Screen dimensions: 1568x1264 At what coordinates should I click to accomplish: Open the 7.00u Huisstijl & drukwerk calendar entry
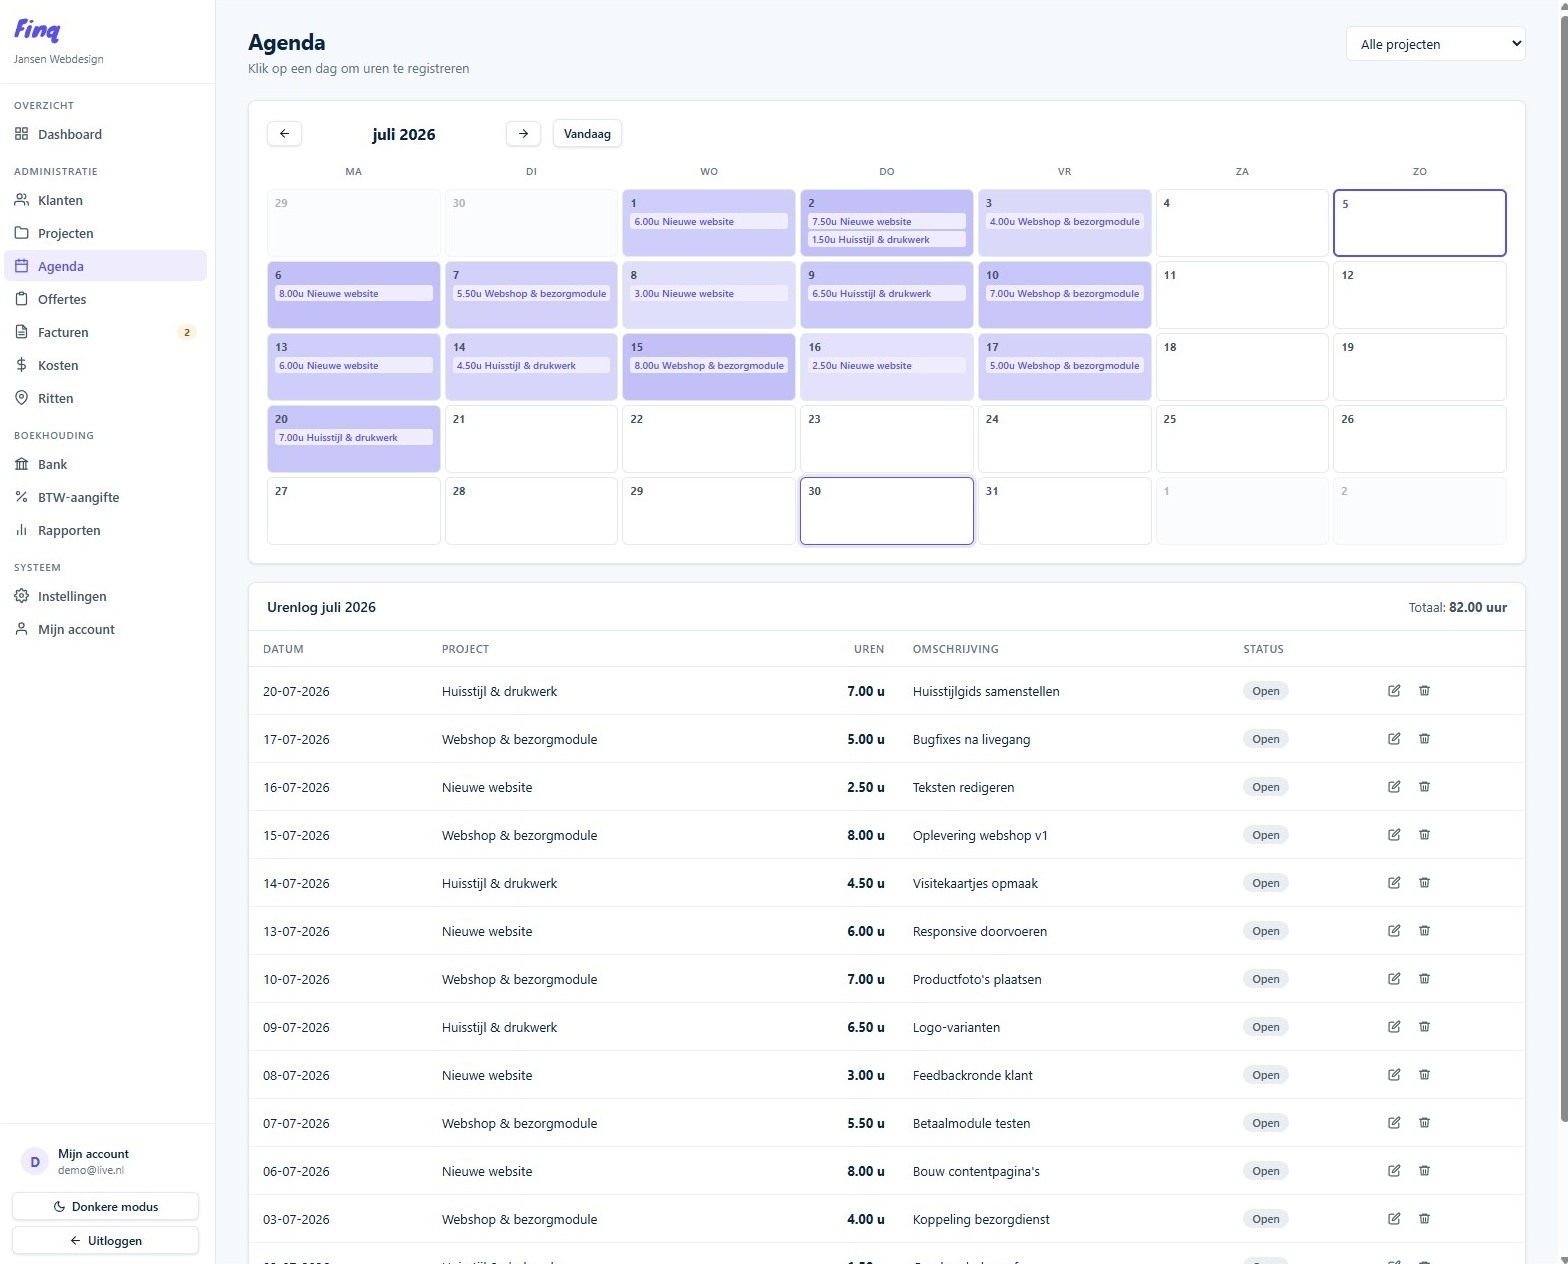click(x=354, y=438)
